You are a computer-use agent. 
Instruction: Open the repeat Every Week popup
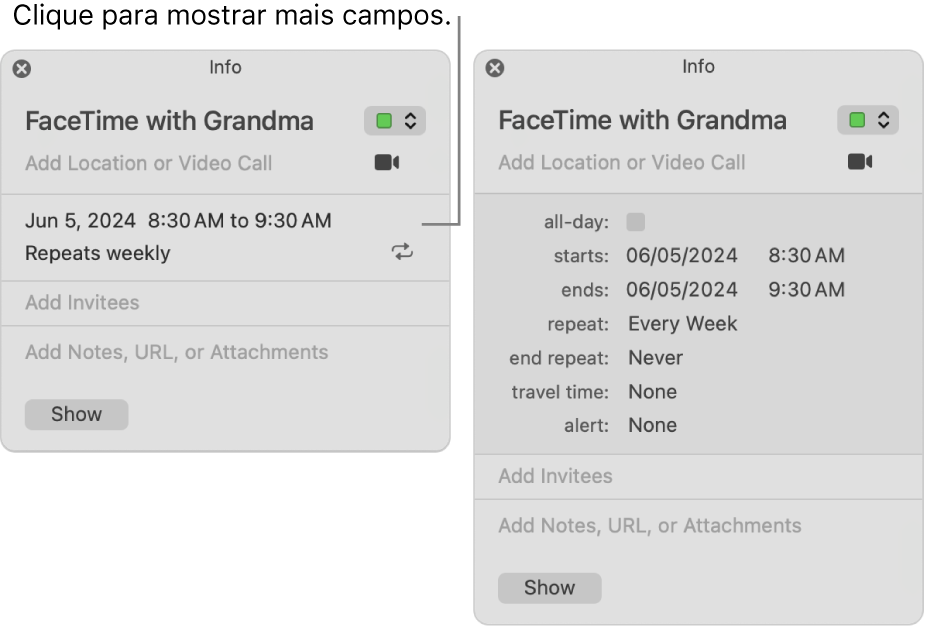(x=682, y=324)
